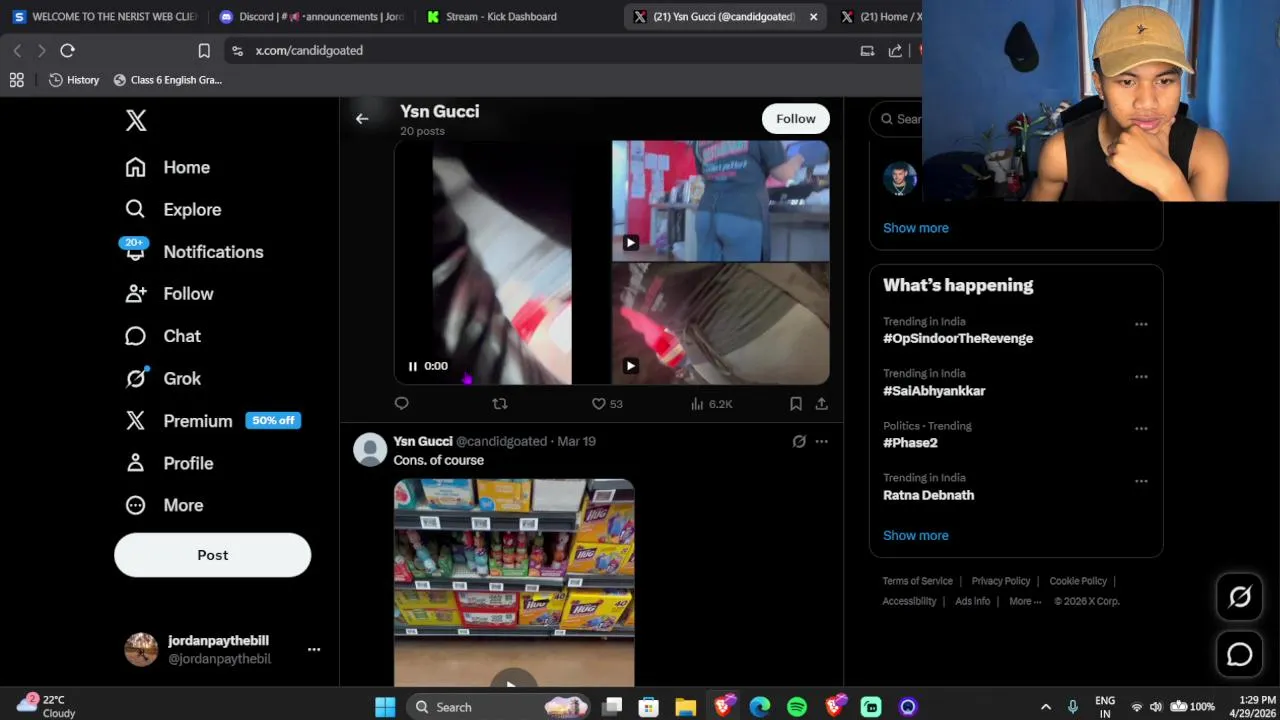Viewport: 1280px width, 720px height.
Task: Open the Terms of Service link
Action: [917, 581]
